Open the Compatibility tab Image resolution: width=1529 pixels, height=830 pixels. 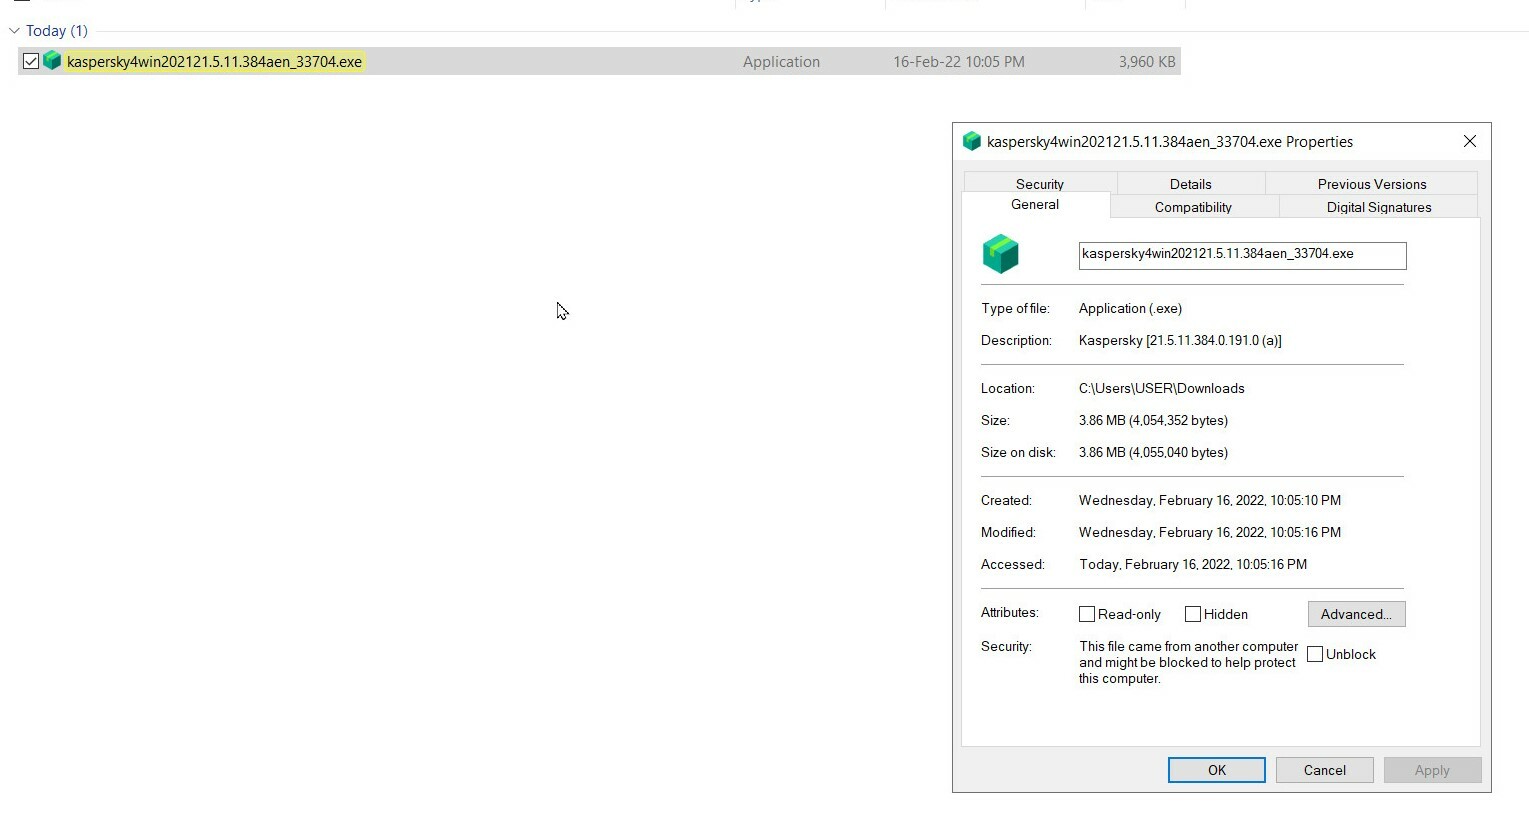tap(1194, 207)
